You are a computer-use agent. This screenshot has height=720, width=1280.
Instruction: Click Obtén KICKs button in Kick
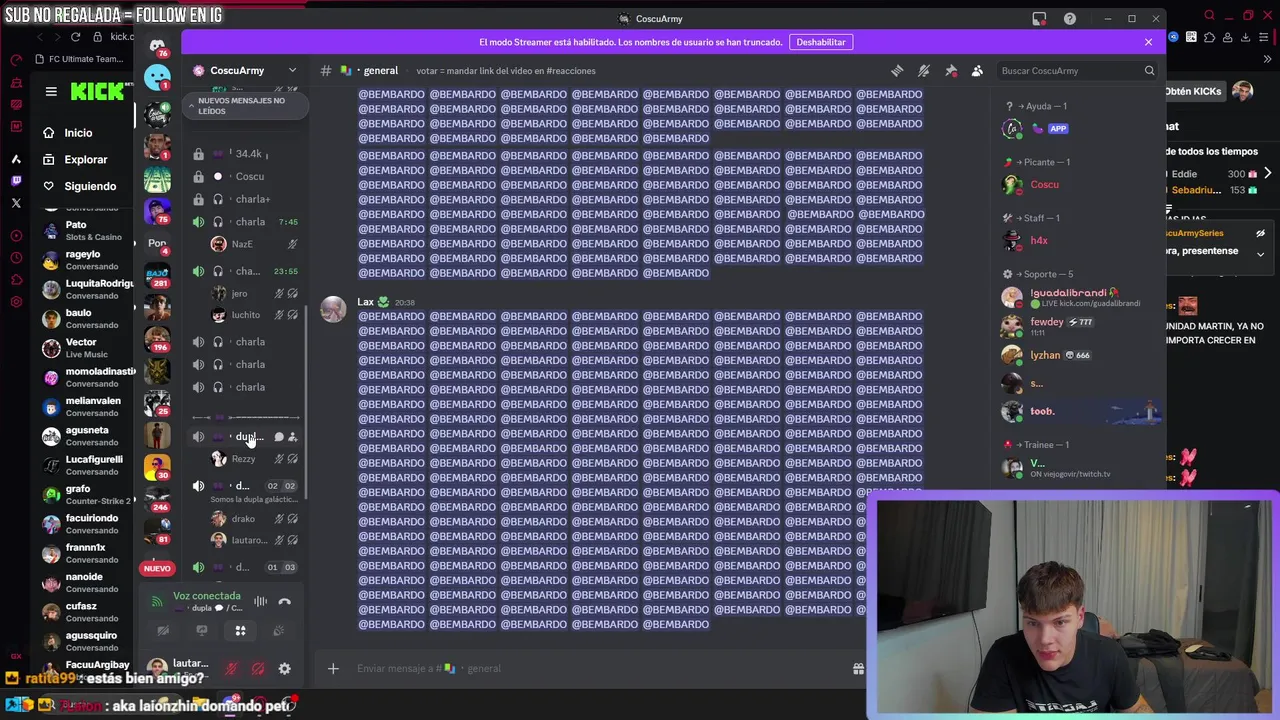[1193, 91]
